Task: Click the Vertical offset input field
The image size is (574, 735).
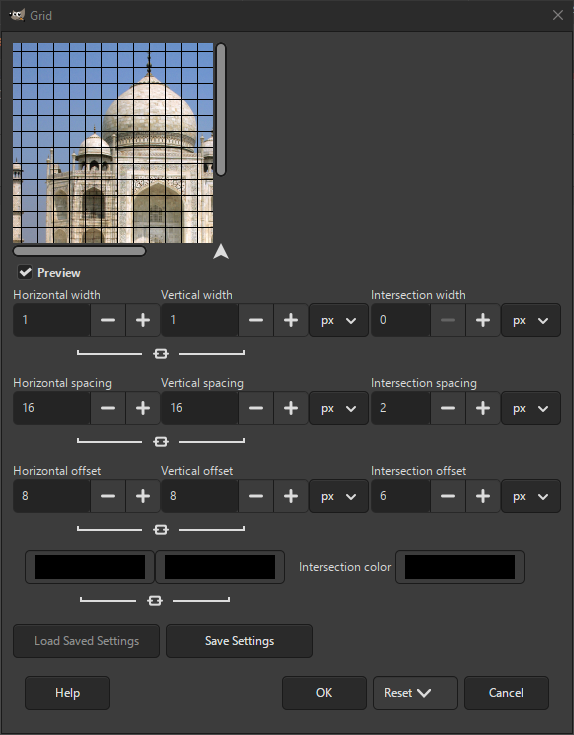Action: pos(200,496)
